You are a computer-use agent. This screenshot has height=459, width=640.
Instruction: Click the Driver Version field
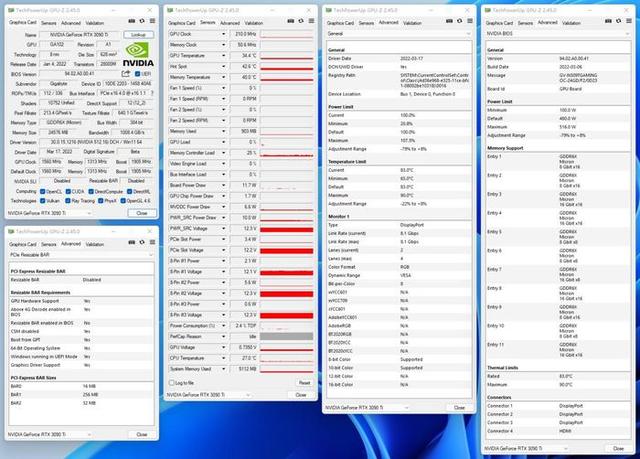[96, 142]
